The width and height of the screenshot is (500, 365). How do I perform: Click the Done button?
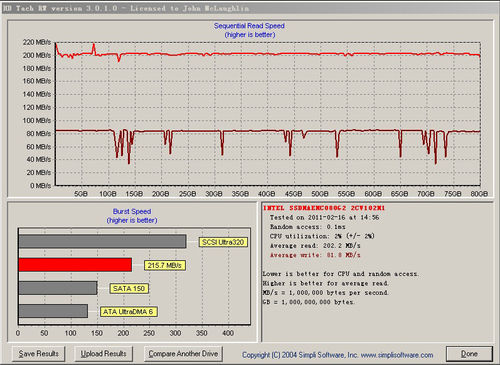pos(469,354)
